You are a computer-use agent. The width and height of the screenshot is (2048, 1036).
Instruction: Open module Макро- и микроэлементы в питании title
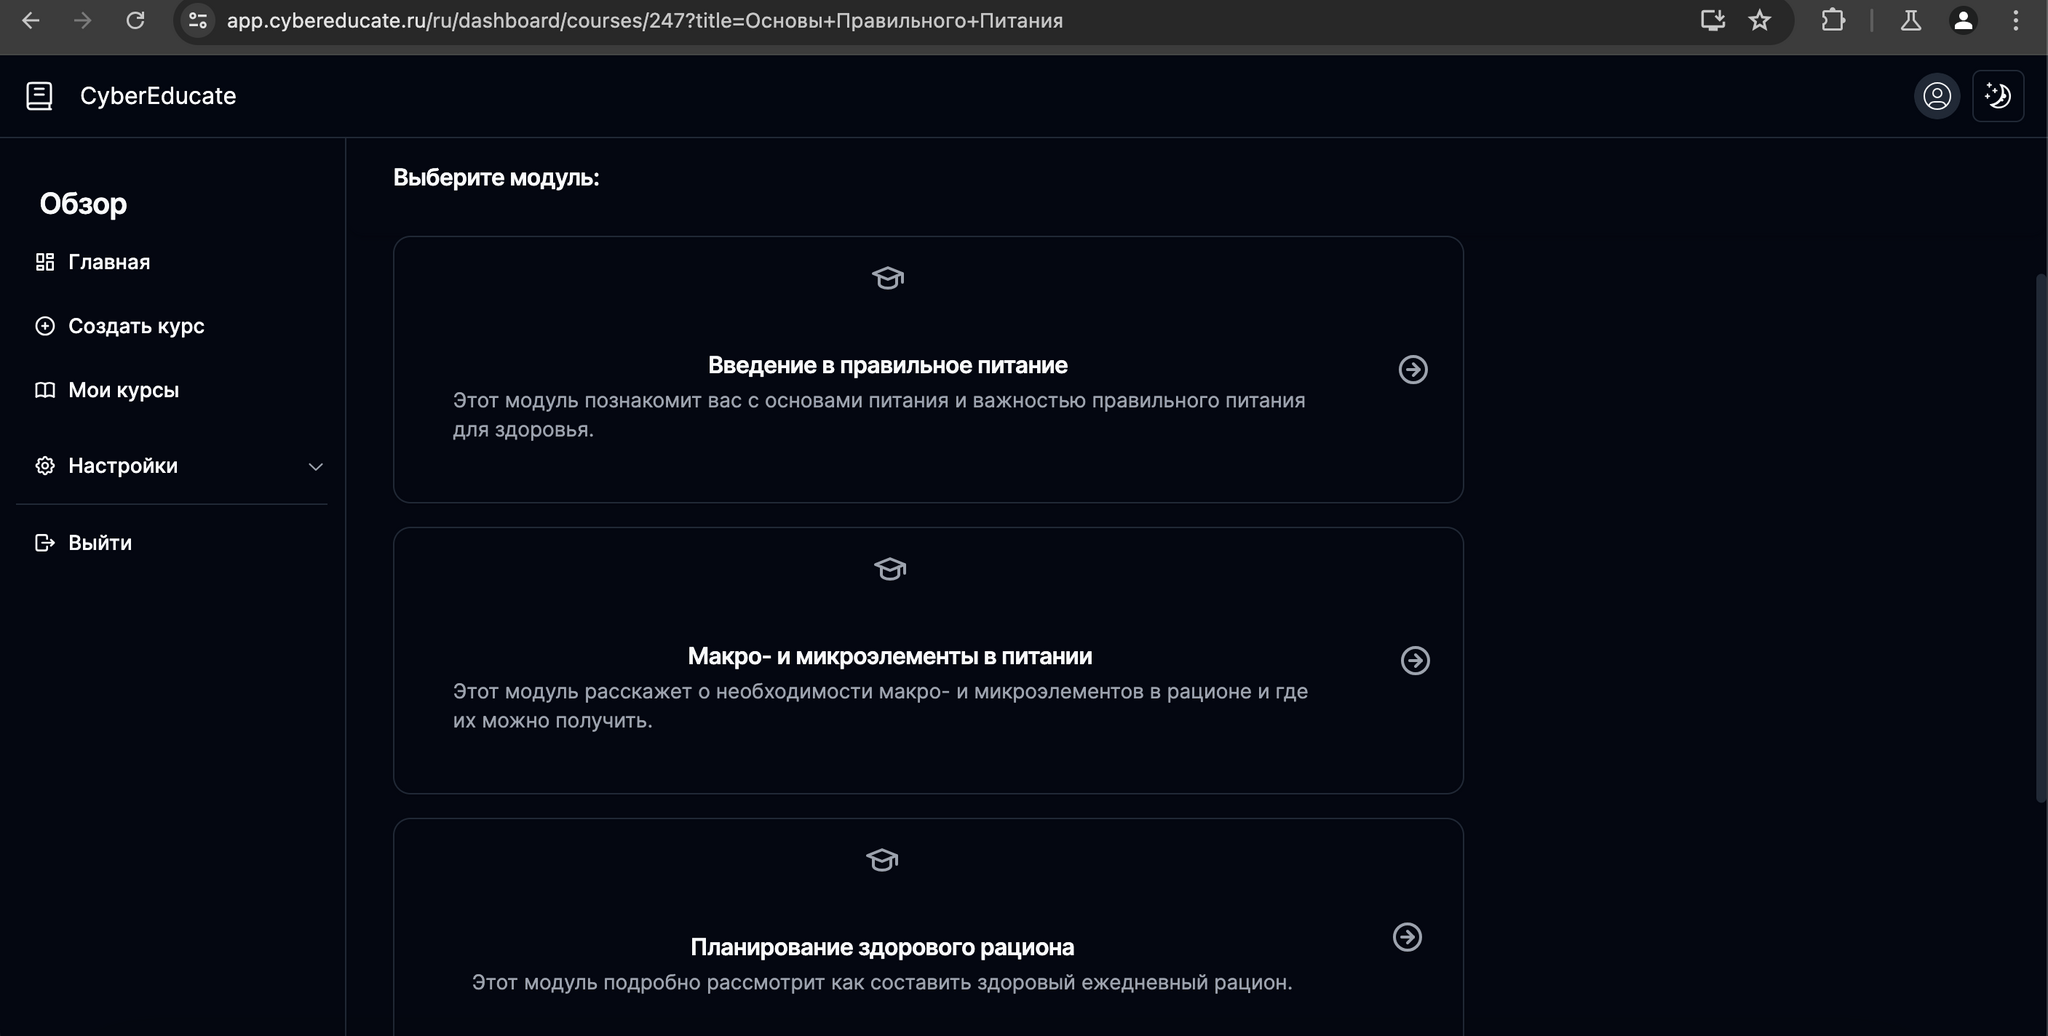(x=890, y=657)
